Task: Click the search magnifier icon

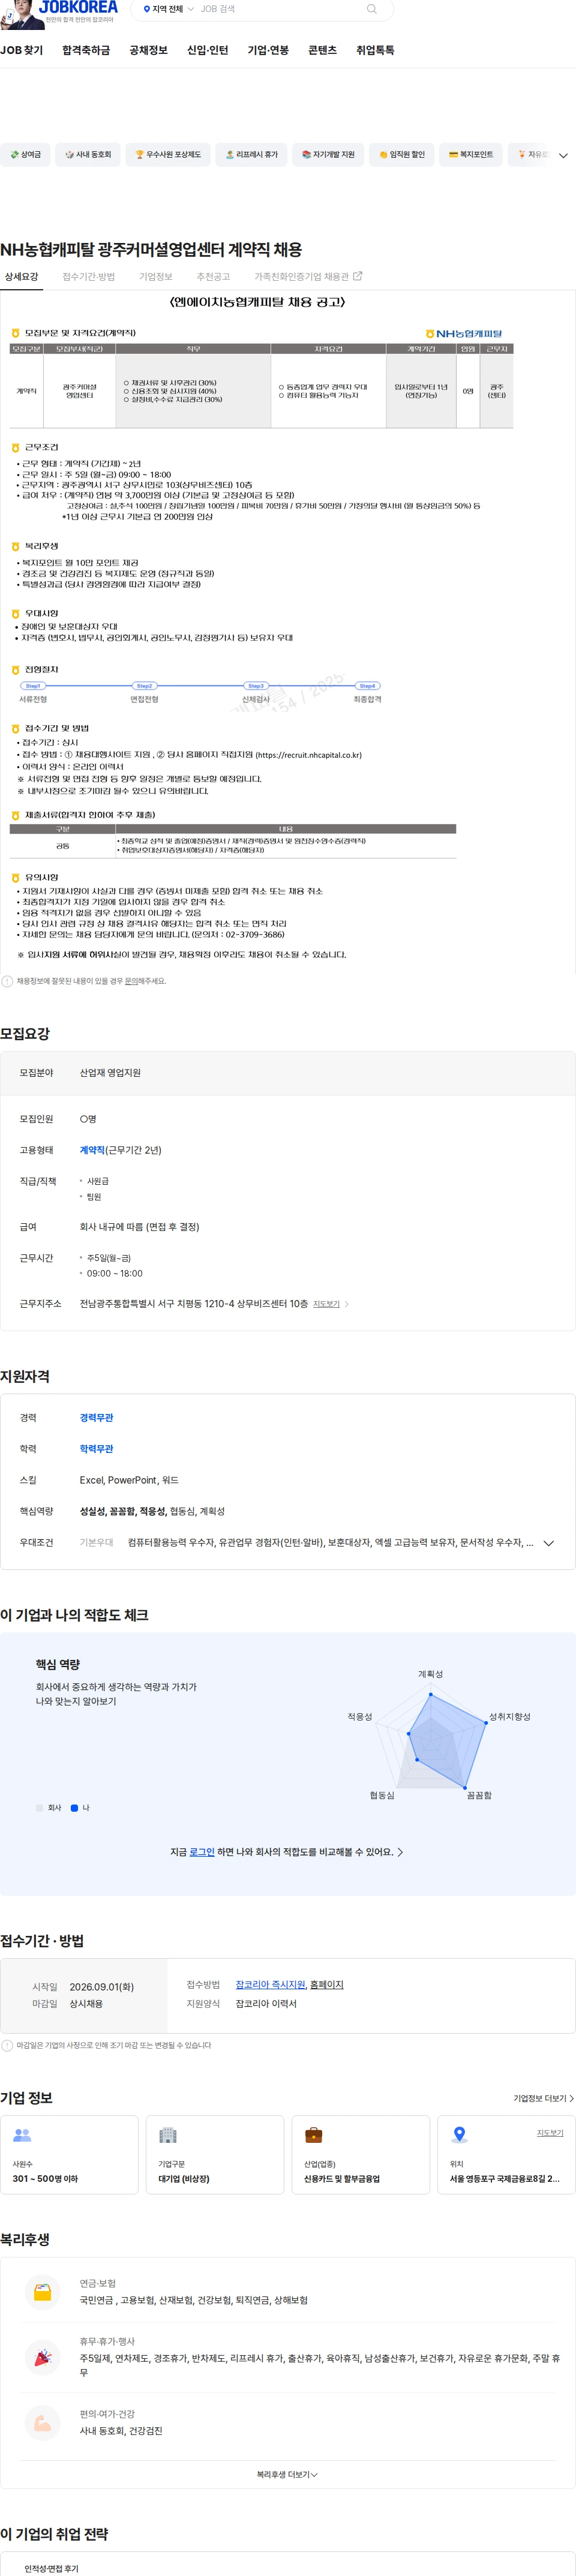Action: pyautogui.click(x=372, y=9)
